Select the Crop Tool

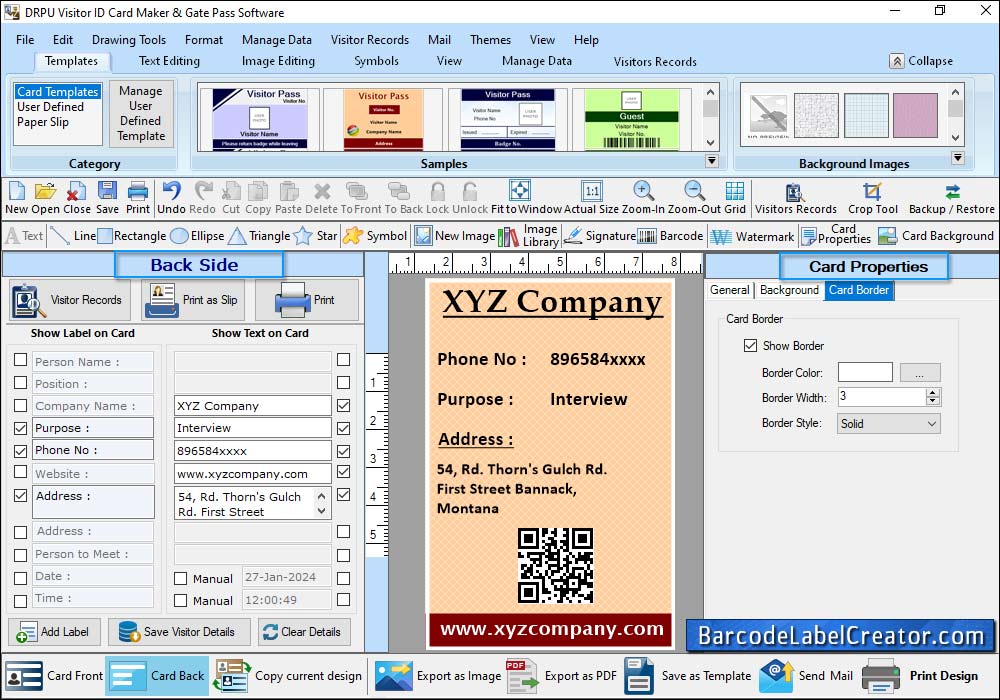pos(872,198)
